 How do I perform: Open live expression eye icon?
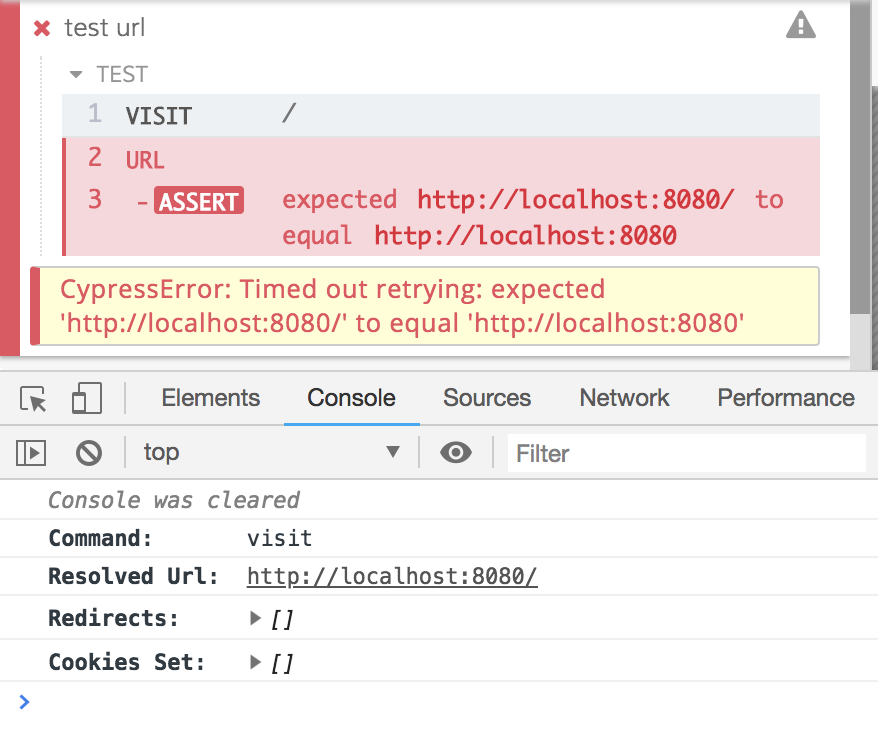pyautogui.click(x=456, y=452)
